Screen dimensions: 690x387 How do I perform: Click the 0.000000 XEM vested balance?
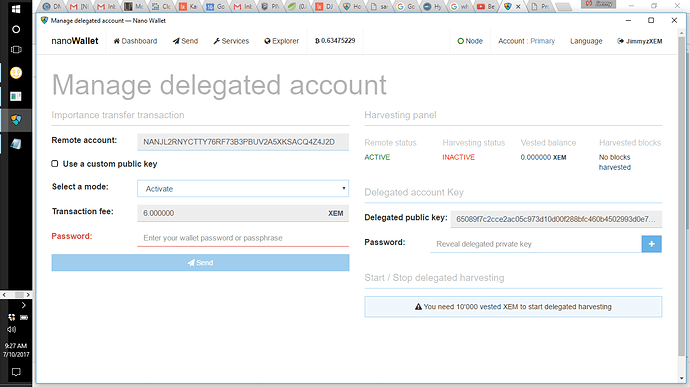pyautogui.click(x=543, y=157)
